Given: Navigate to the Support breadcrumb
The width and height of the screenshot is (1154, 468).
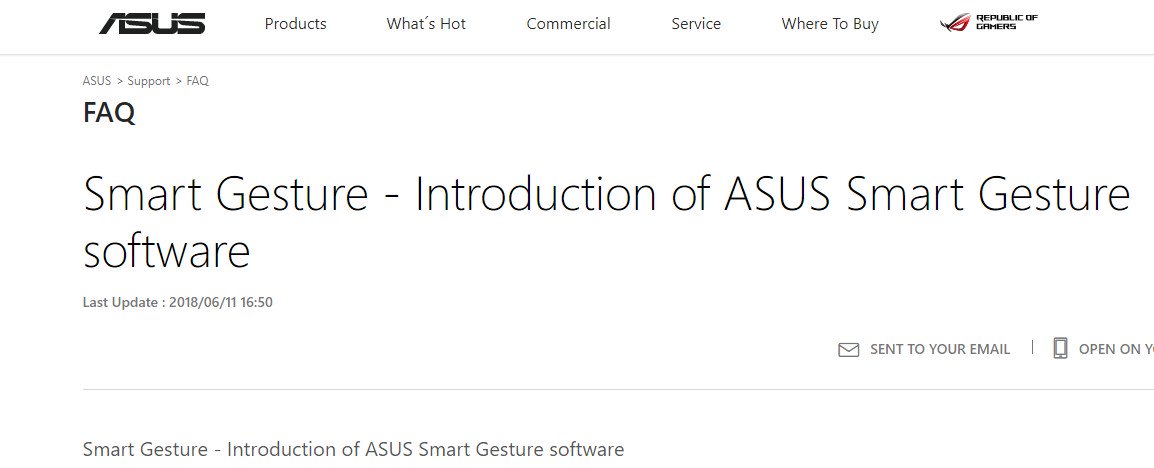Looking at the screenshot, I should point(149,81).
